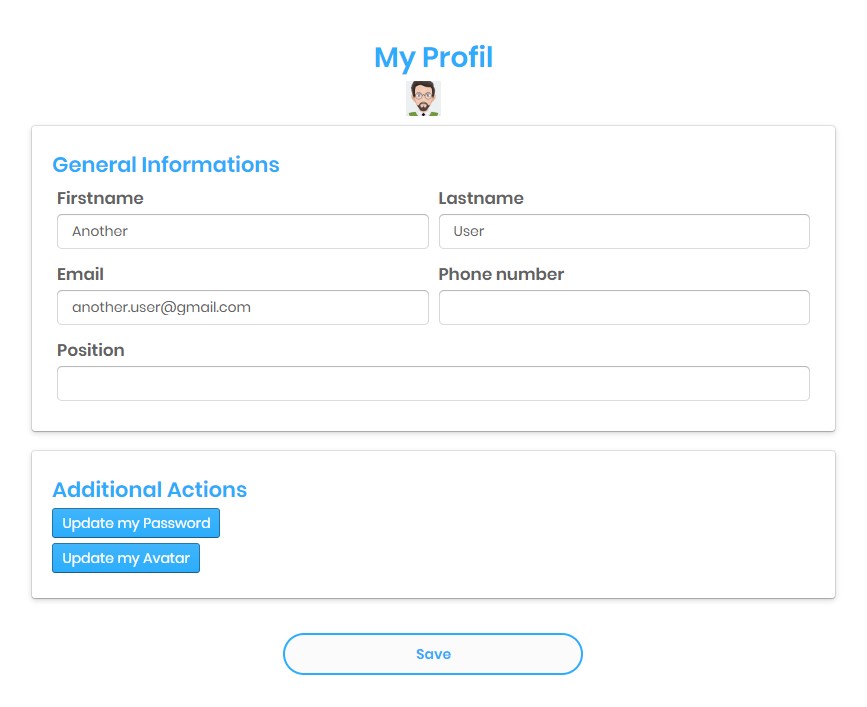Image resolution: width=867 pixels, height=707 pixels.
Task: Focus the empty Phone number field
Action: point(623,307)
